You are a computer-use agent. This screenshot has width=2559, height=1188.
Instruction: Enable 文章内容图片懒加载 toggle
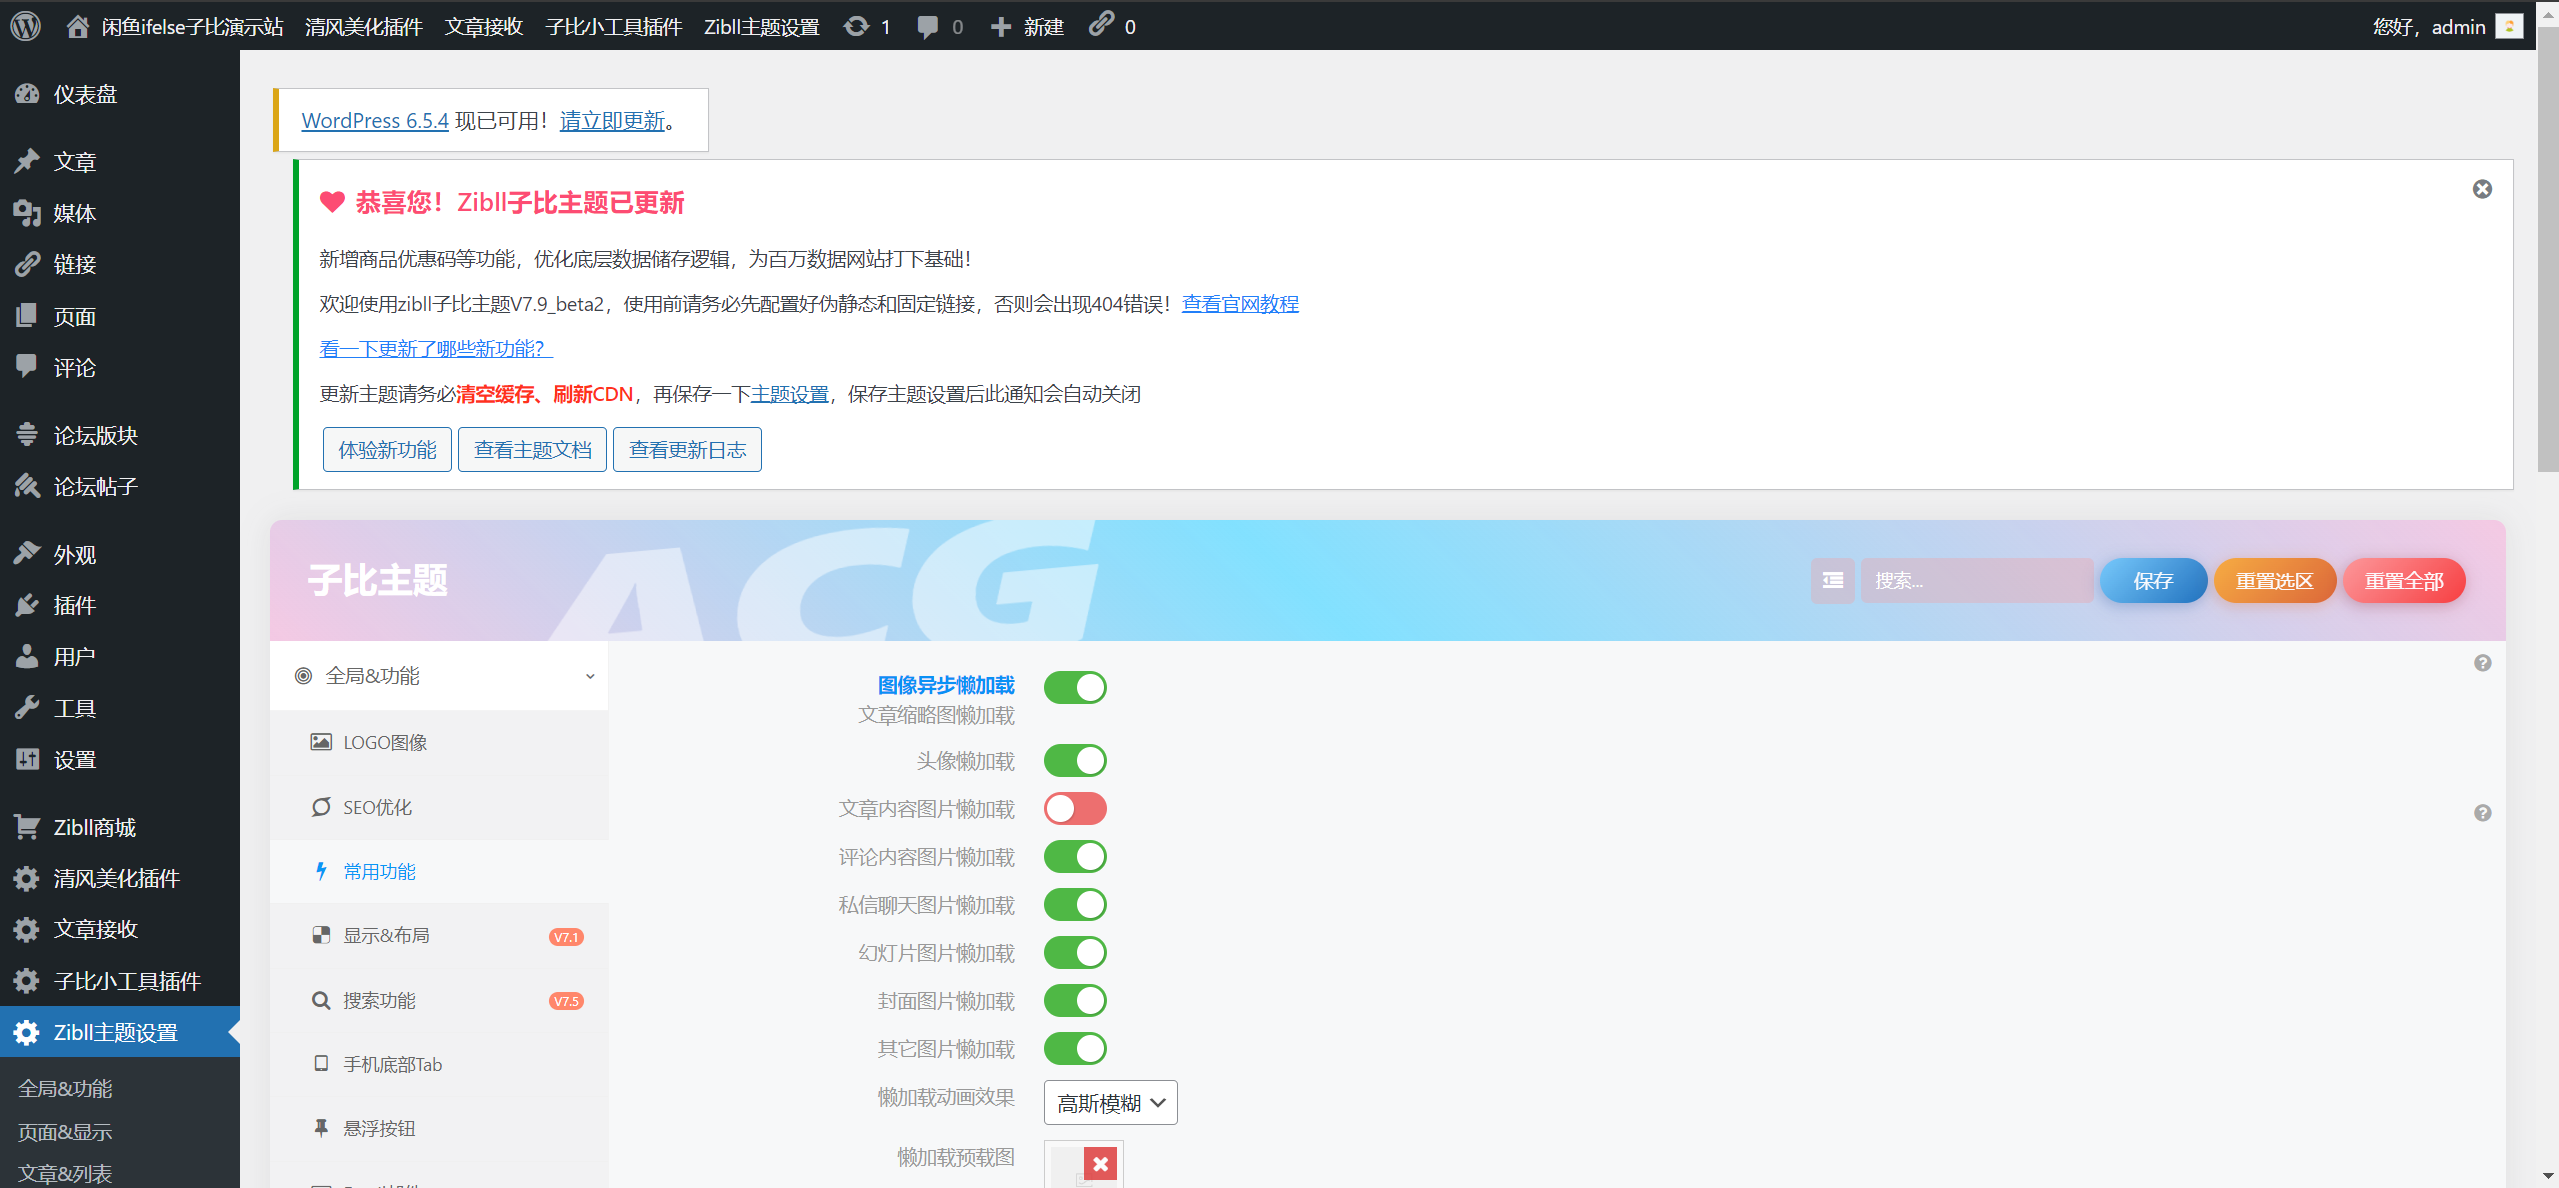(1075, 809)
